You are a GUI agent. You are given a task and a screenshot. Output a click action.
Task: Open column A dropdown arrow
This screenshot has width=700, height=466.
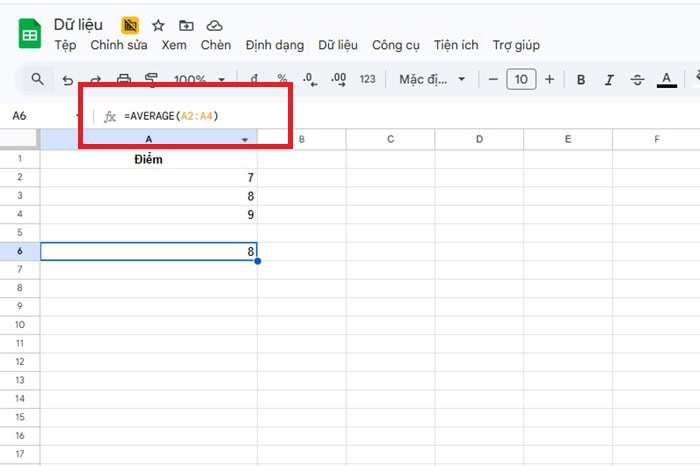click(x=246, y=140)
